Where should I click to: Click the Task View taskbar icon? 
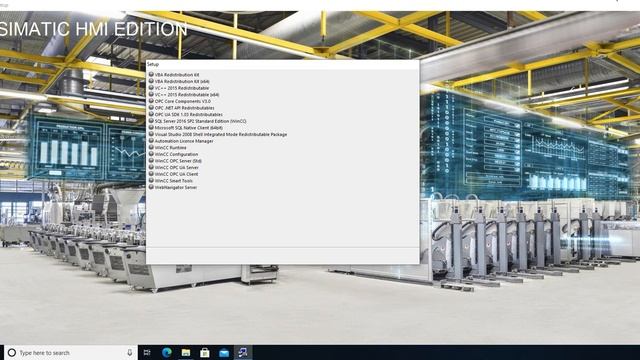147,353
